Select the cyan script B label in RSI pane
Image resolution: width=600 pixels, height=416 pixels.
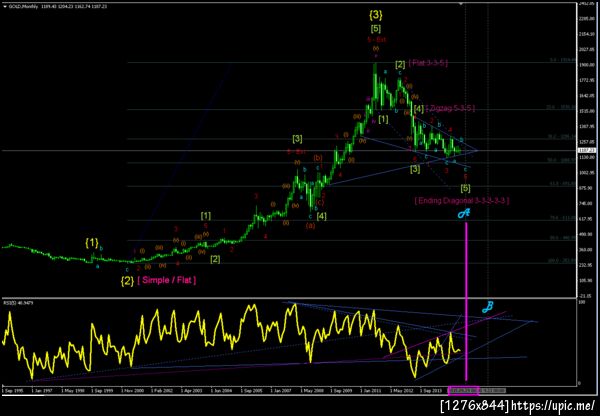[487, 307]
